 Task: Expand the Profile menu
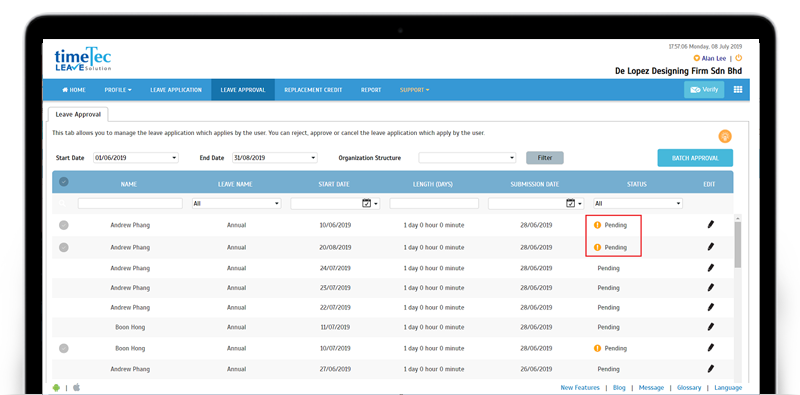pyautogui.click(x=118, y=90)
